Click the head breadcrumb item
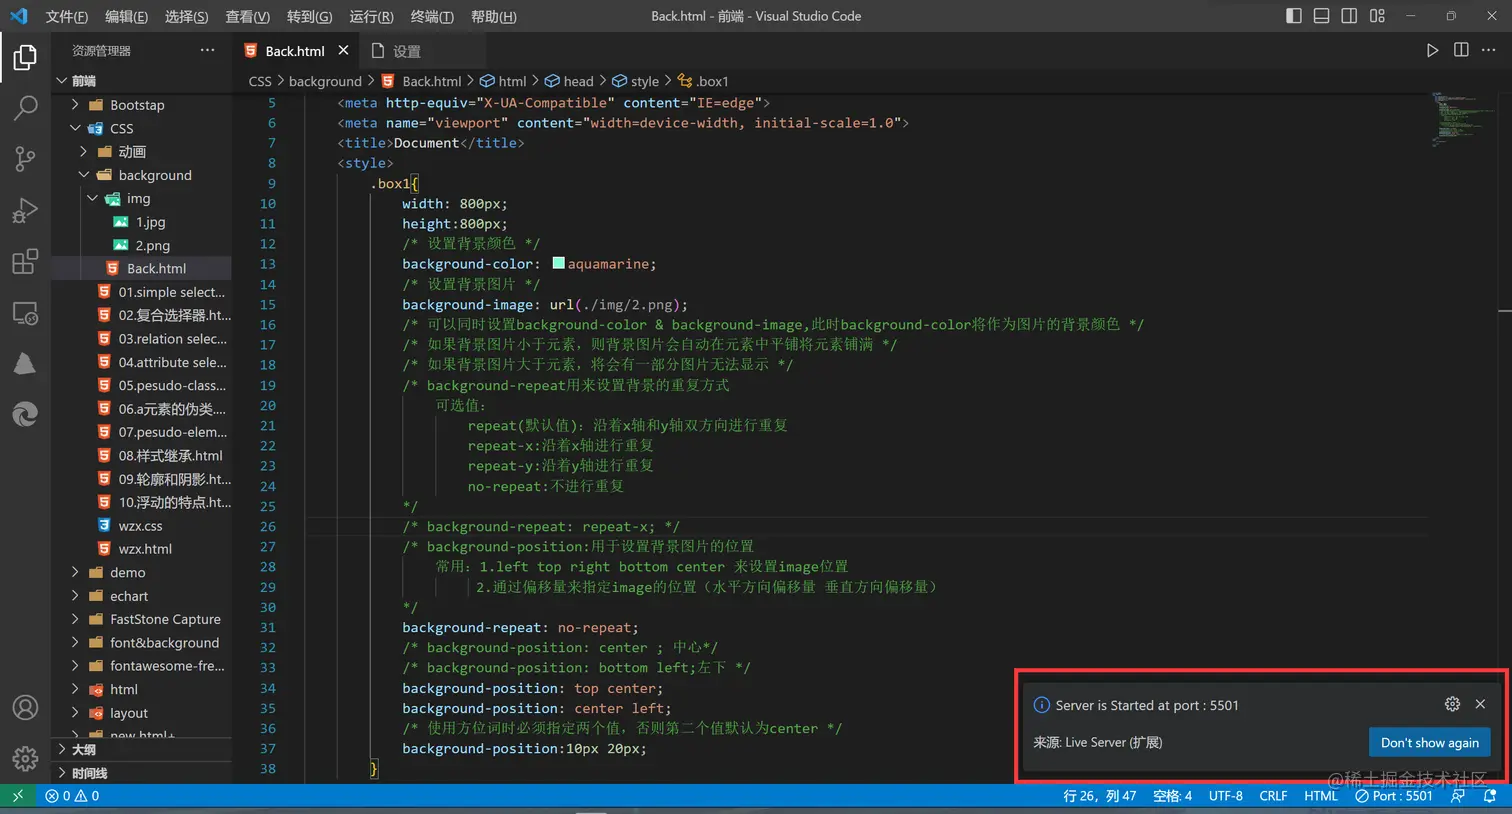The height and width of the screenshot is (814, 1512). 569,81
